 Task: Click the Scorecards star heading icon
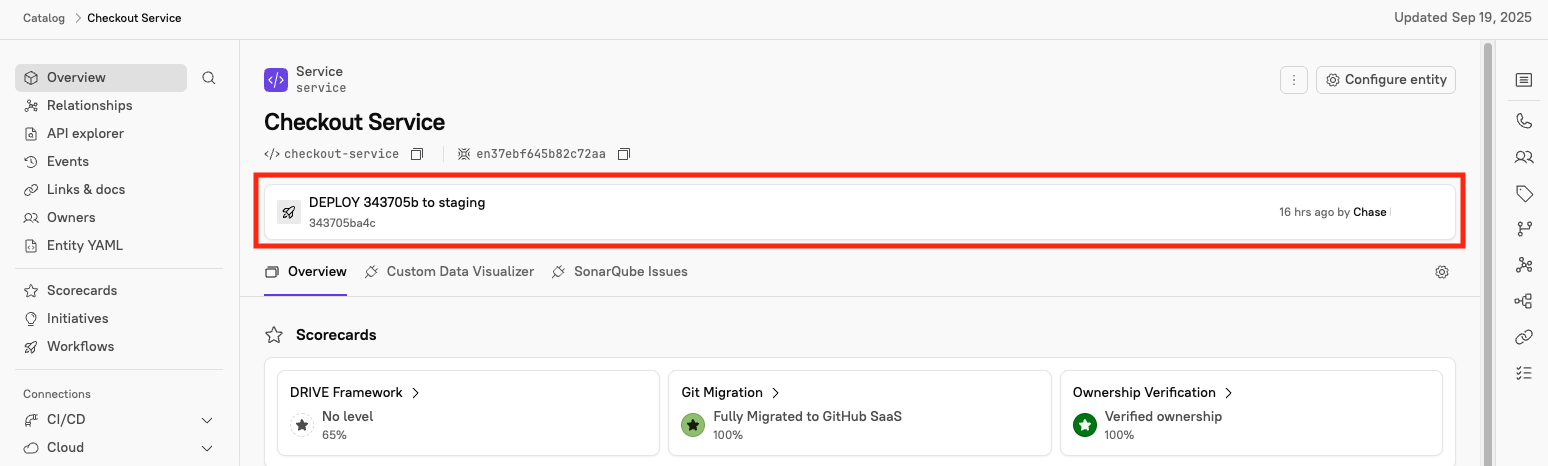point(273,335)
